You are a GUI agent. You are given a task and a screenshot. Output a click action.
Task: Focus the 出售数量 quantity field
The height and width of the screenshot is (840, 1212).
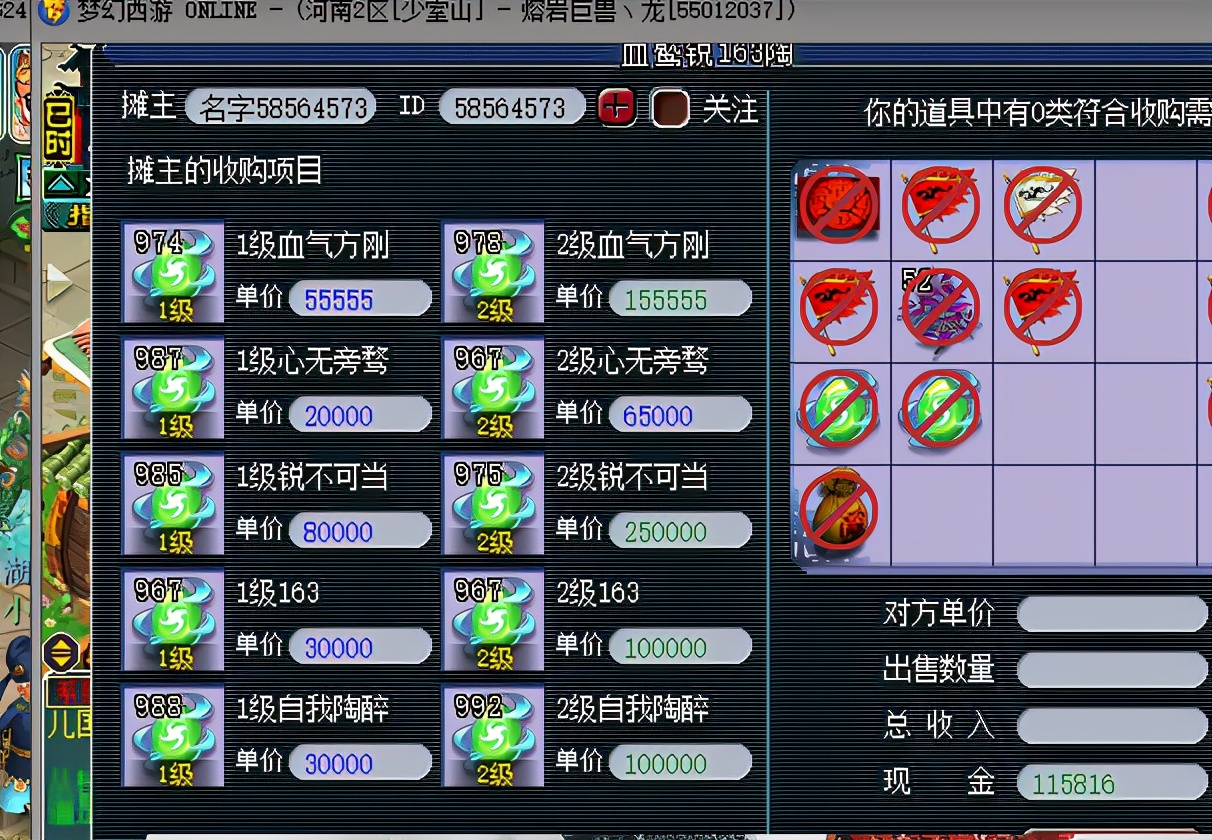[x=1112, y=669]
